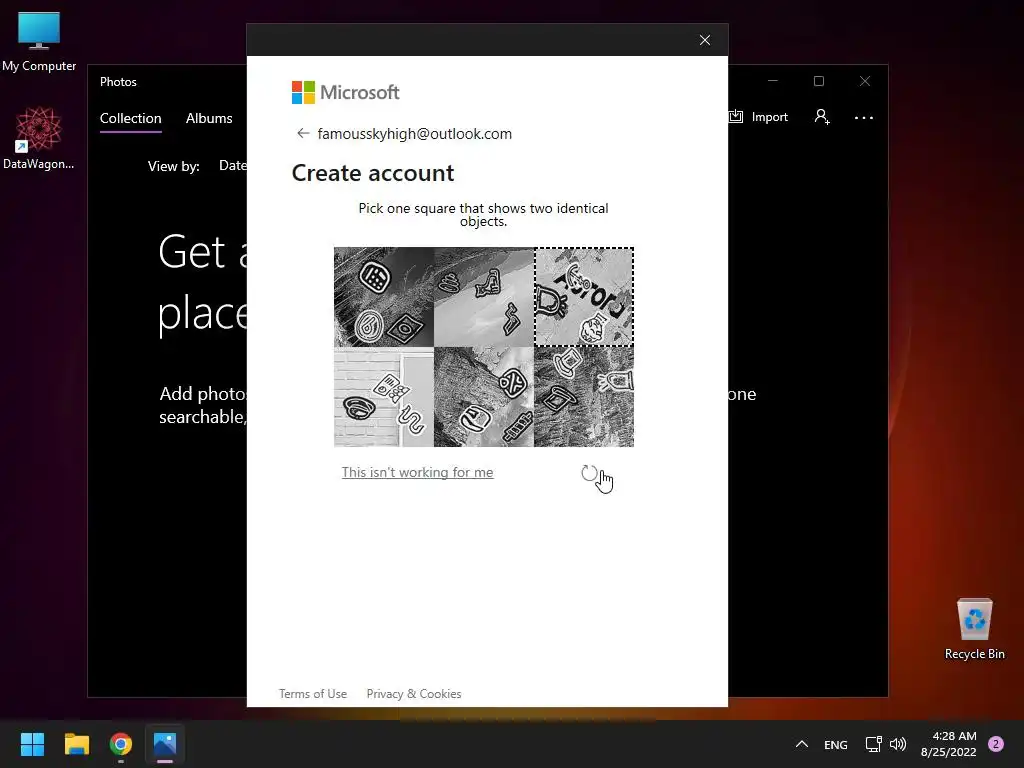The image size is (1024, 768).
Task: Open File Explorer from taskbar
Action: 76,744
